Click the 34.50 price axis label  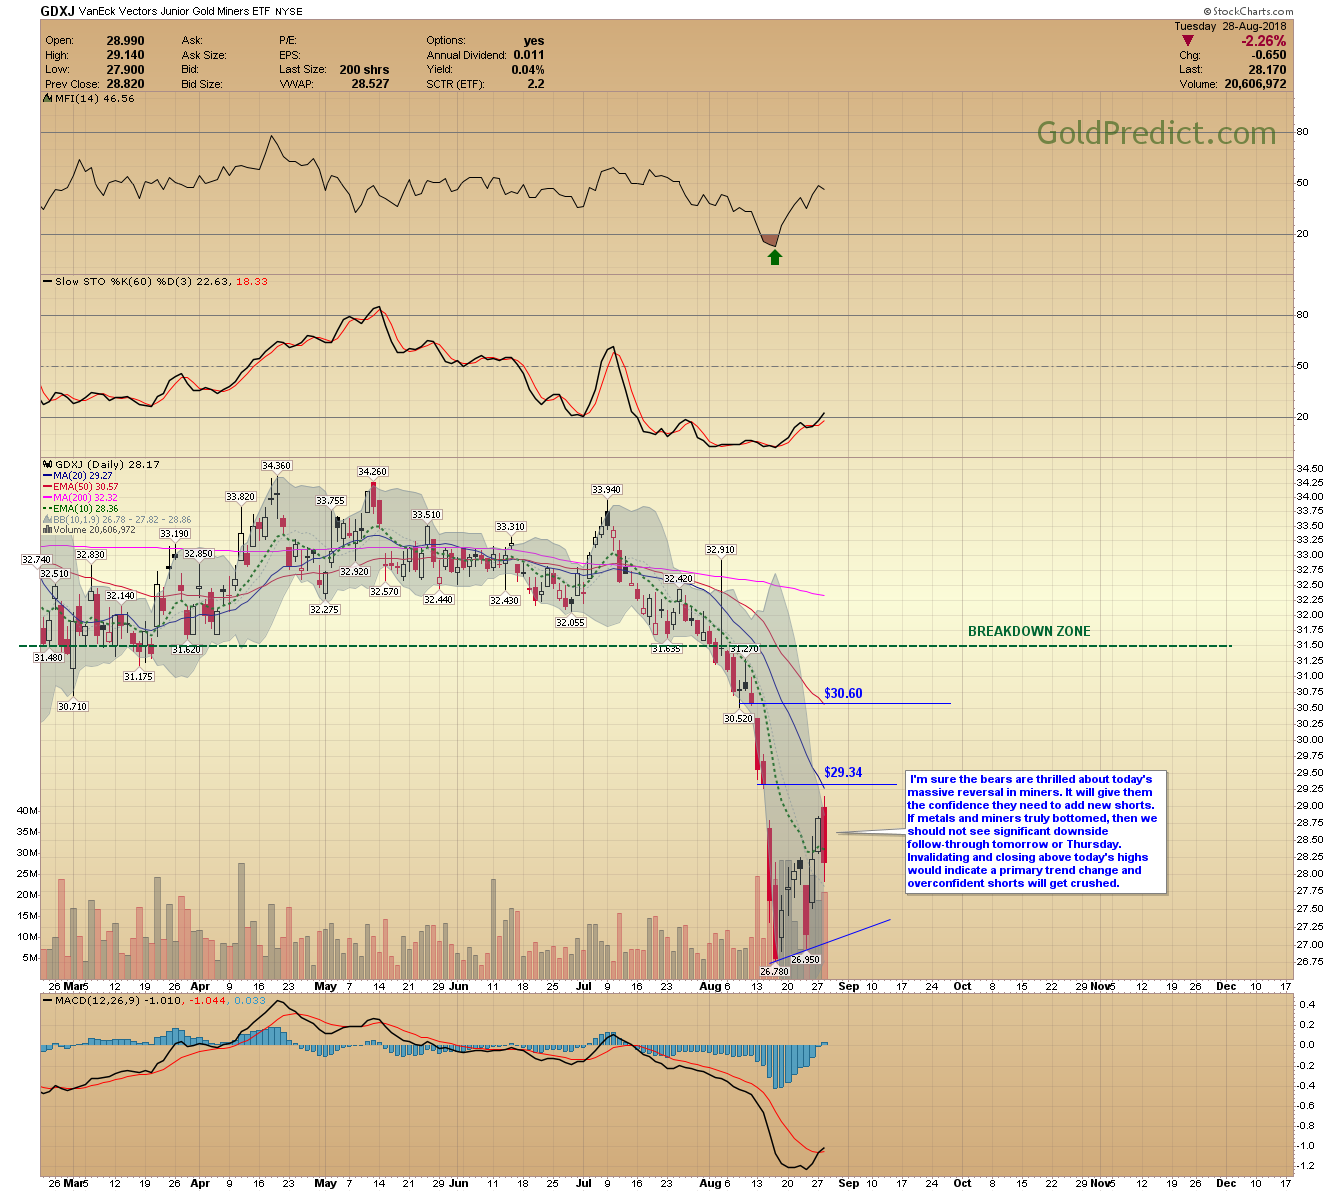[1309, 468]
